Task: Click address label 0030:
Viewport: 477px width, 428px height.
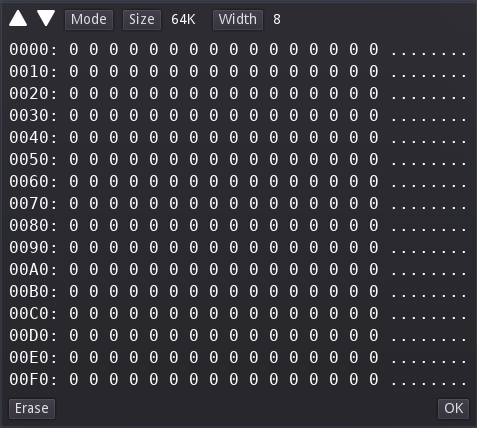Action: click(33, 116)
